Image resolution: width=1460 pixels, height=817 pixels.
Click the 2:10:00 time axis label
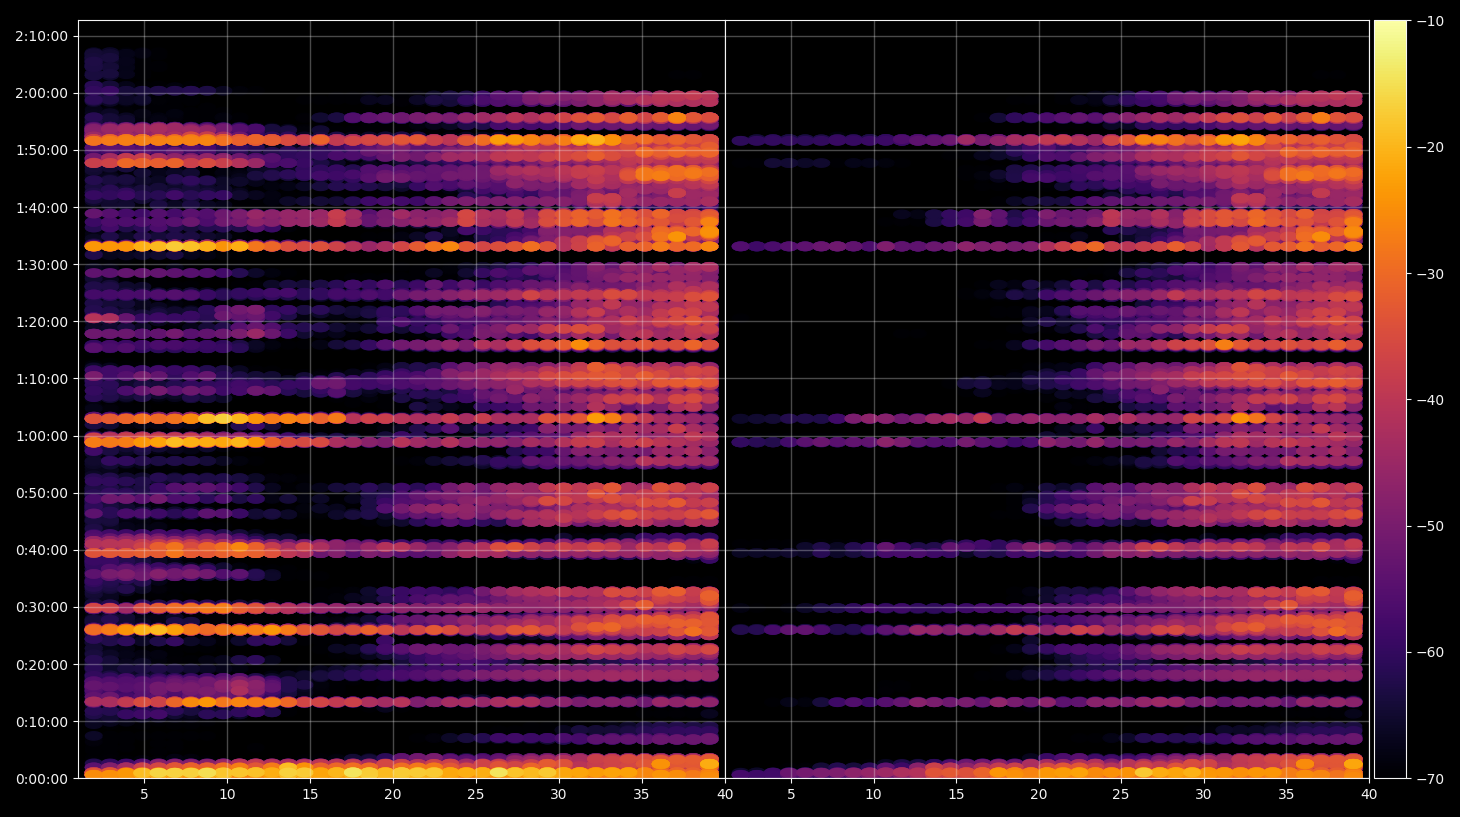(42, 36)
